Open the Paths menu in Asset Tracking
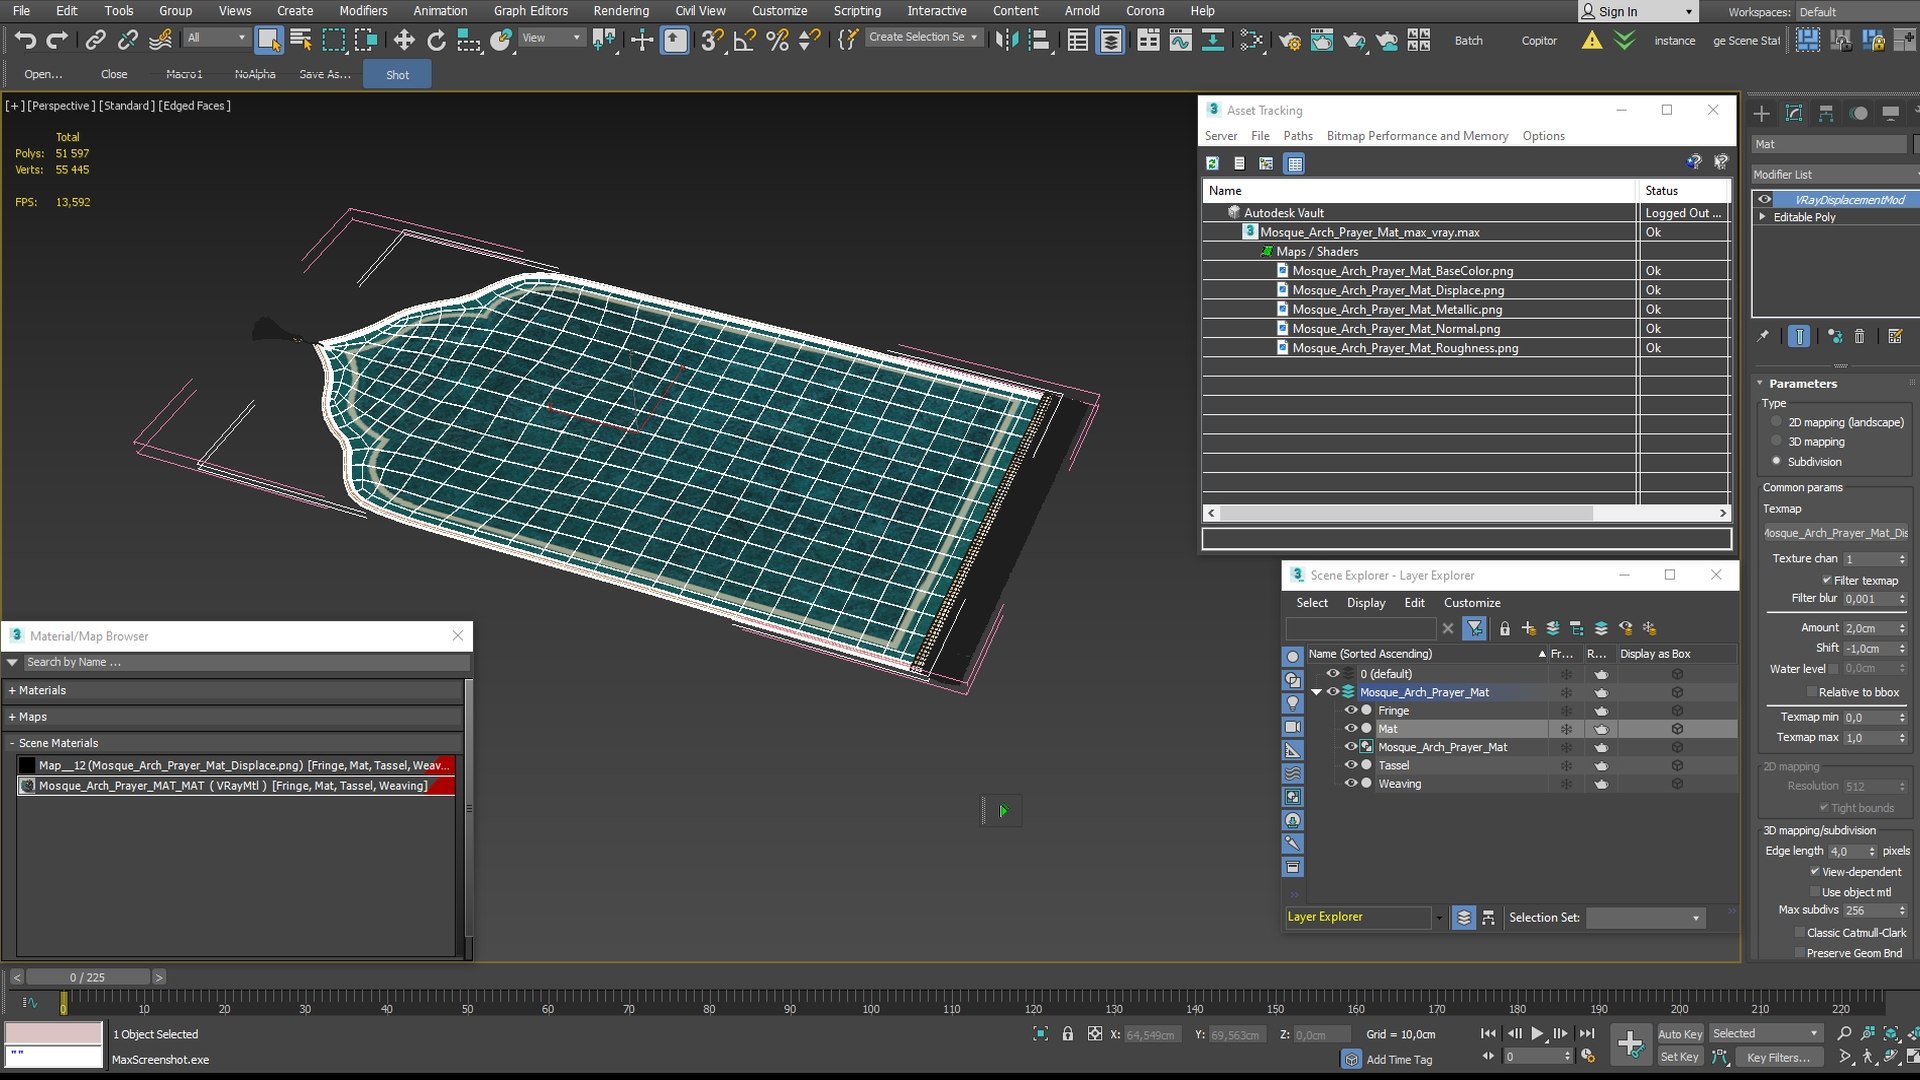This screenshot has height=1080, width=1920. 1297,136
